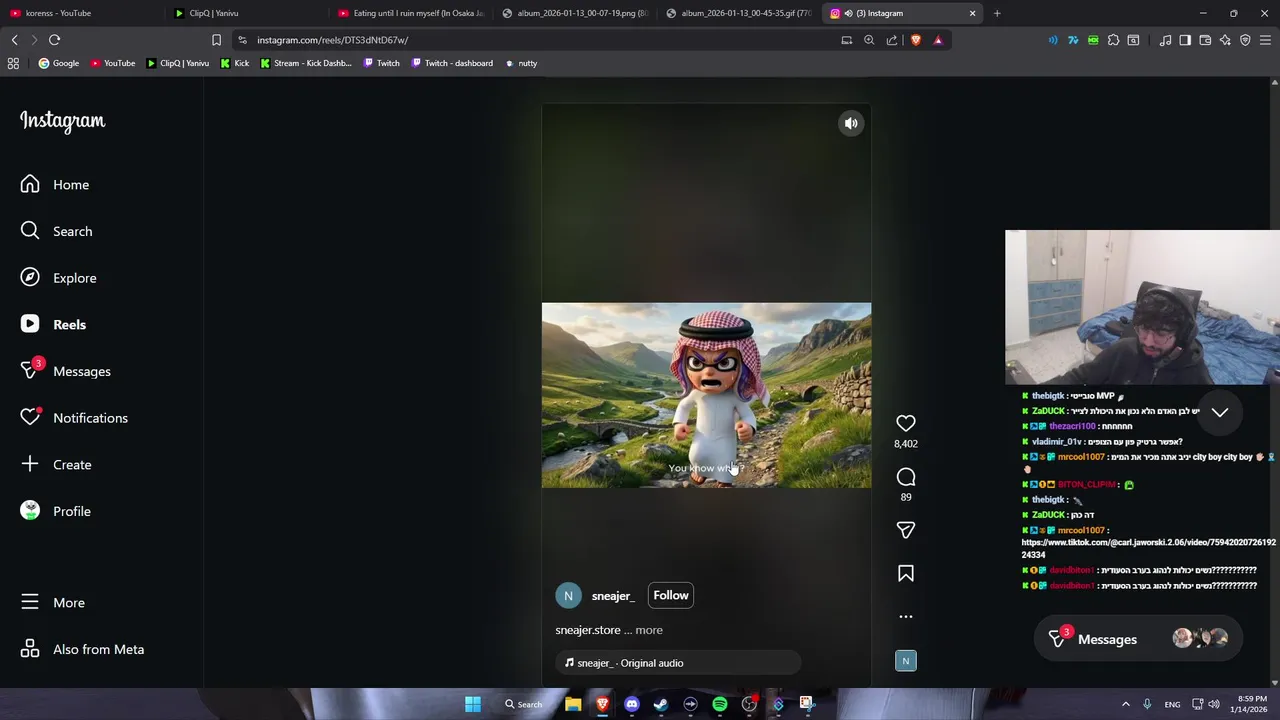Open Stream - Kick Dashboard bookmark

[x=306, y=63]
